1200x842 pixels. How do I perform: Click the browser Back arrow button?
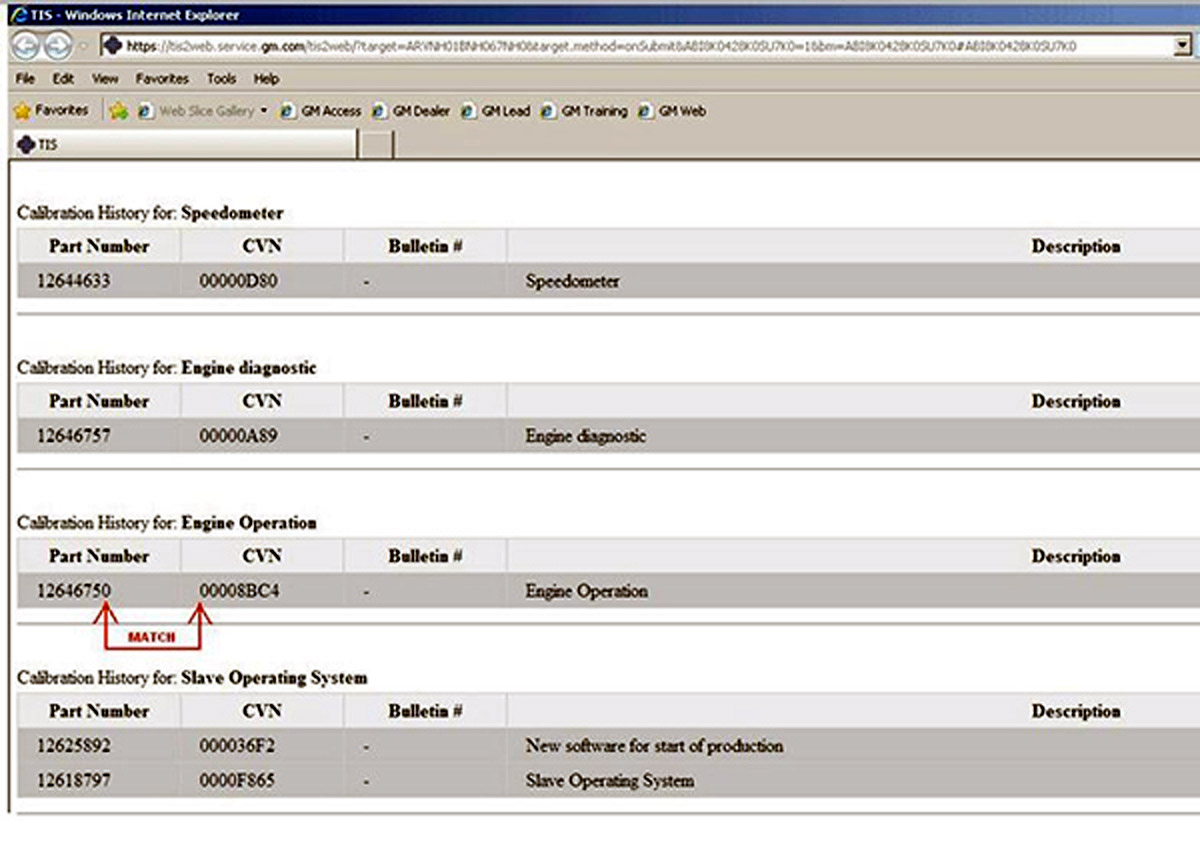coord(26,46)
